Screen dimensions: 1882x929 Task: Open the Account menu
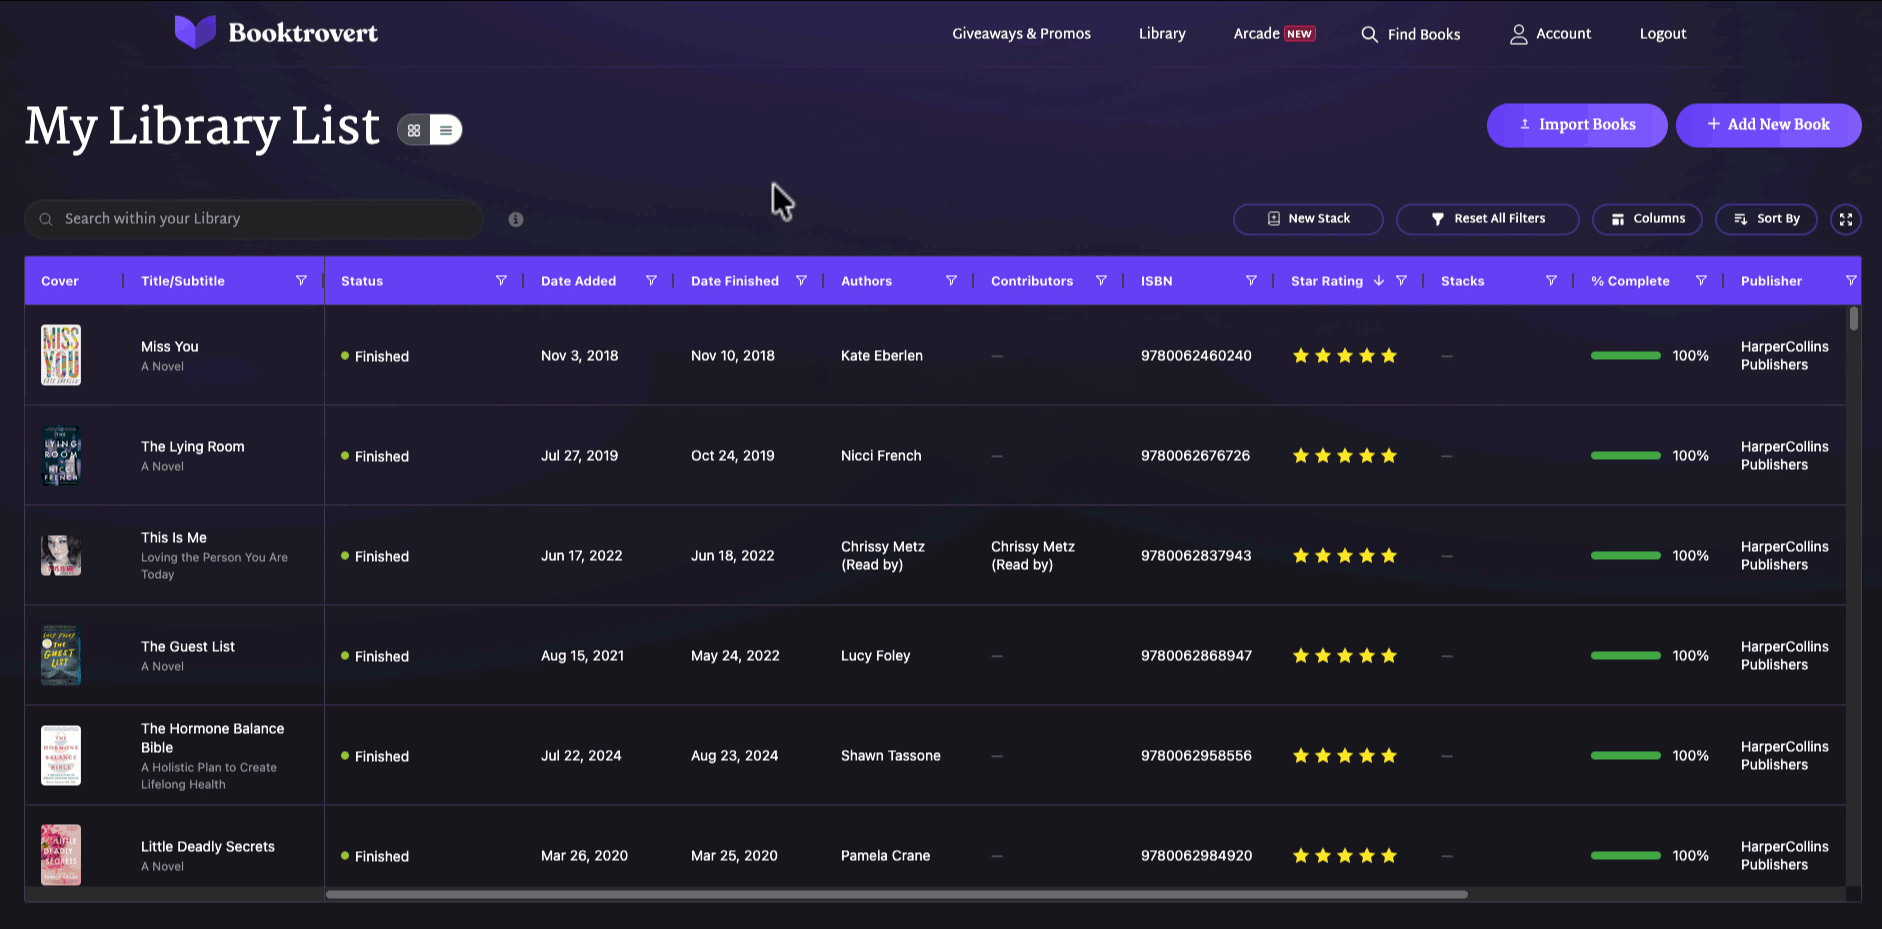(x=1550, y=34)
